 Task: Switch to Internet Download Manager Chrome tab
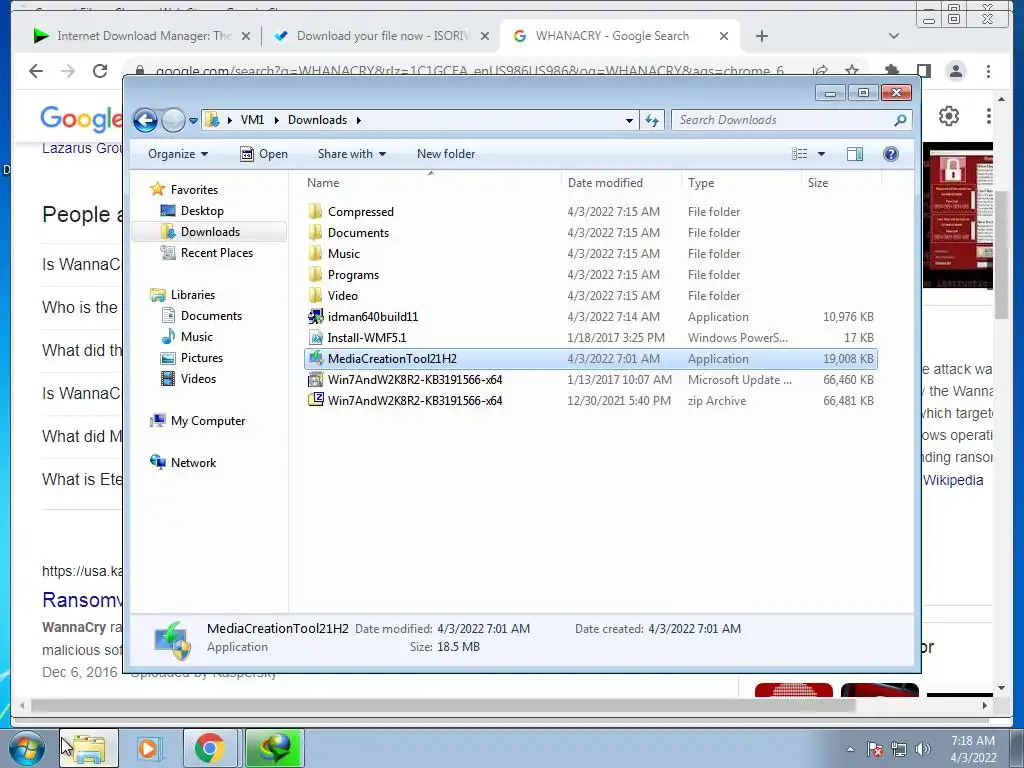point(142,36)
